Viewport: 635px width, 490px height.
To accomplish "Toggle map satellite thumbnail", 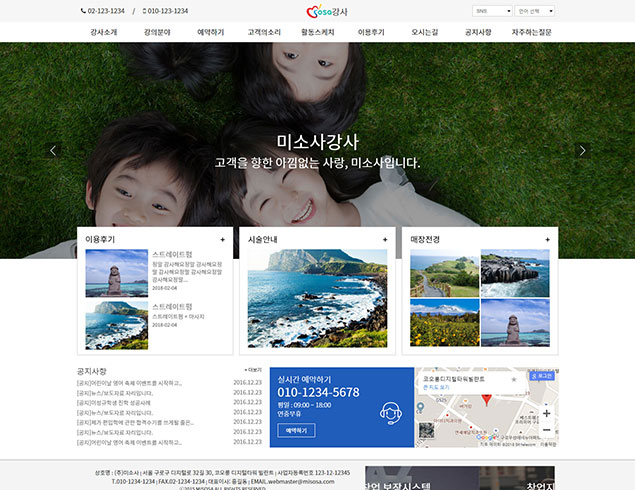I will click(426, 430).
